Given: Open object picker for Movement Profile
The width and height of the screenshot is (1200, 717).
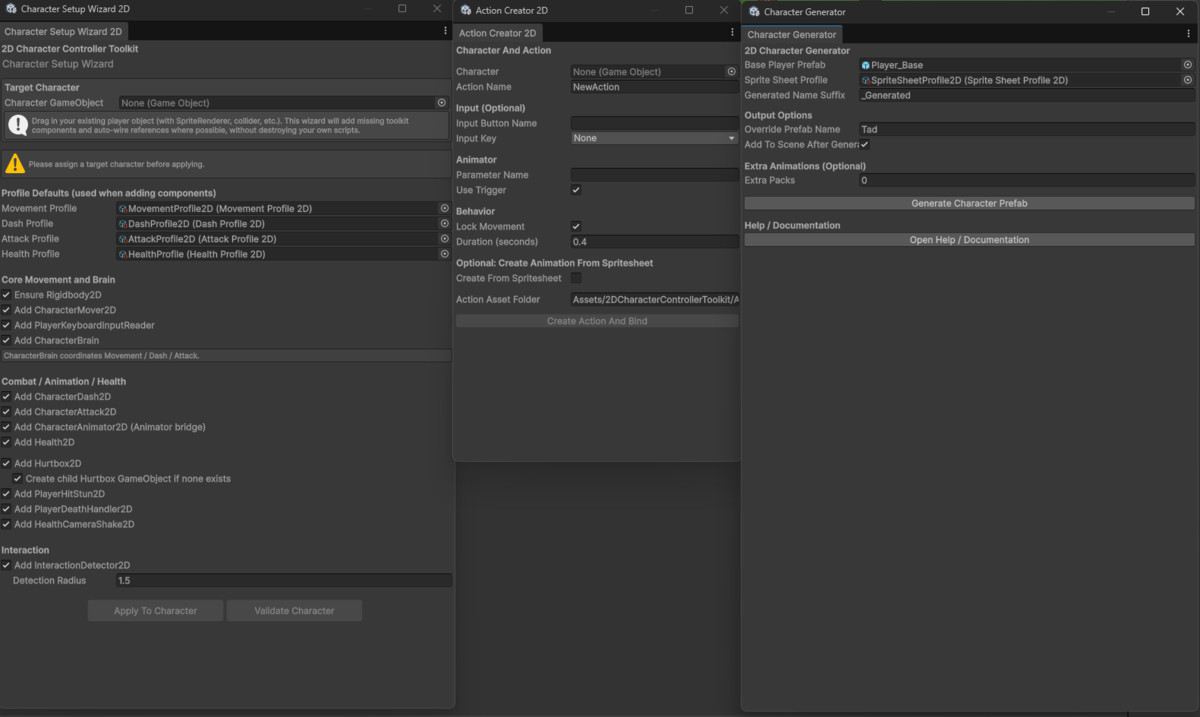Looking at the screenshot, I should coord(445,208).
